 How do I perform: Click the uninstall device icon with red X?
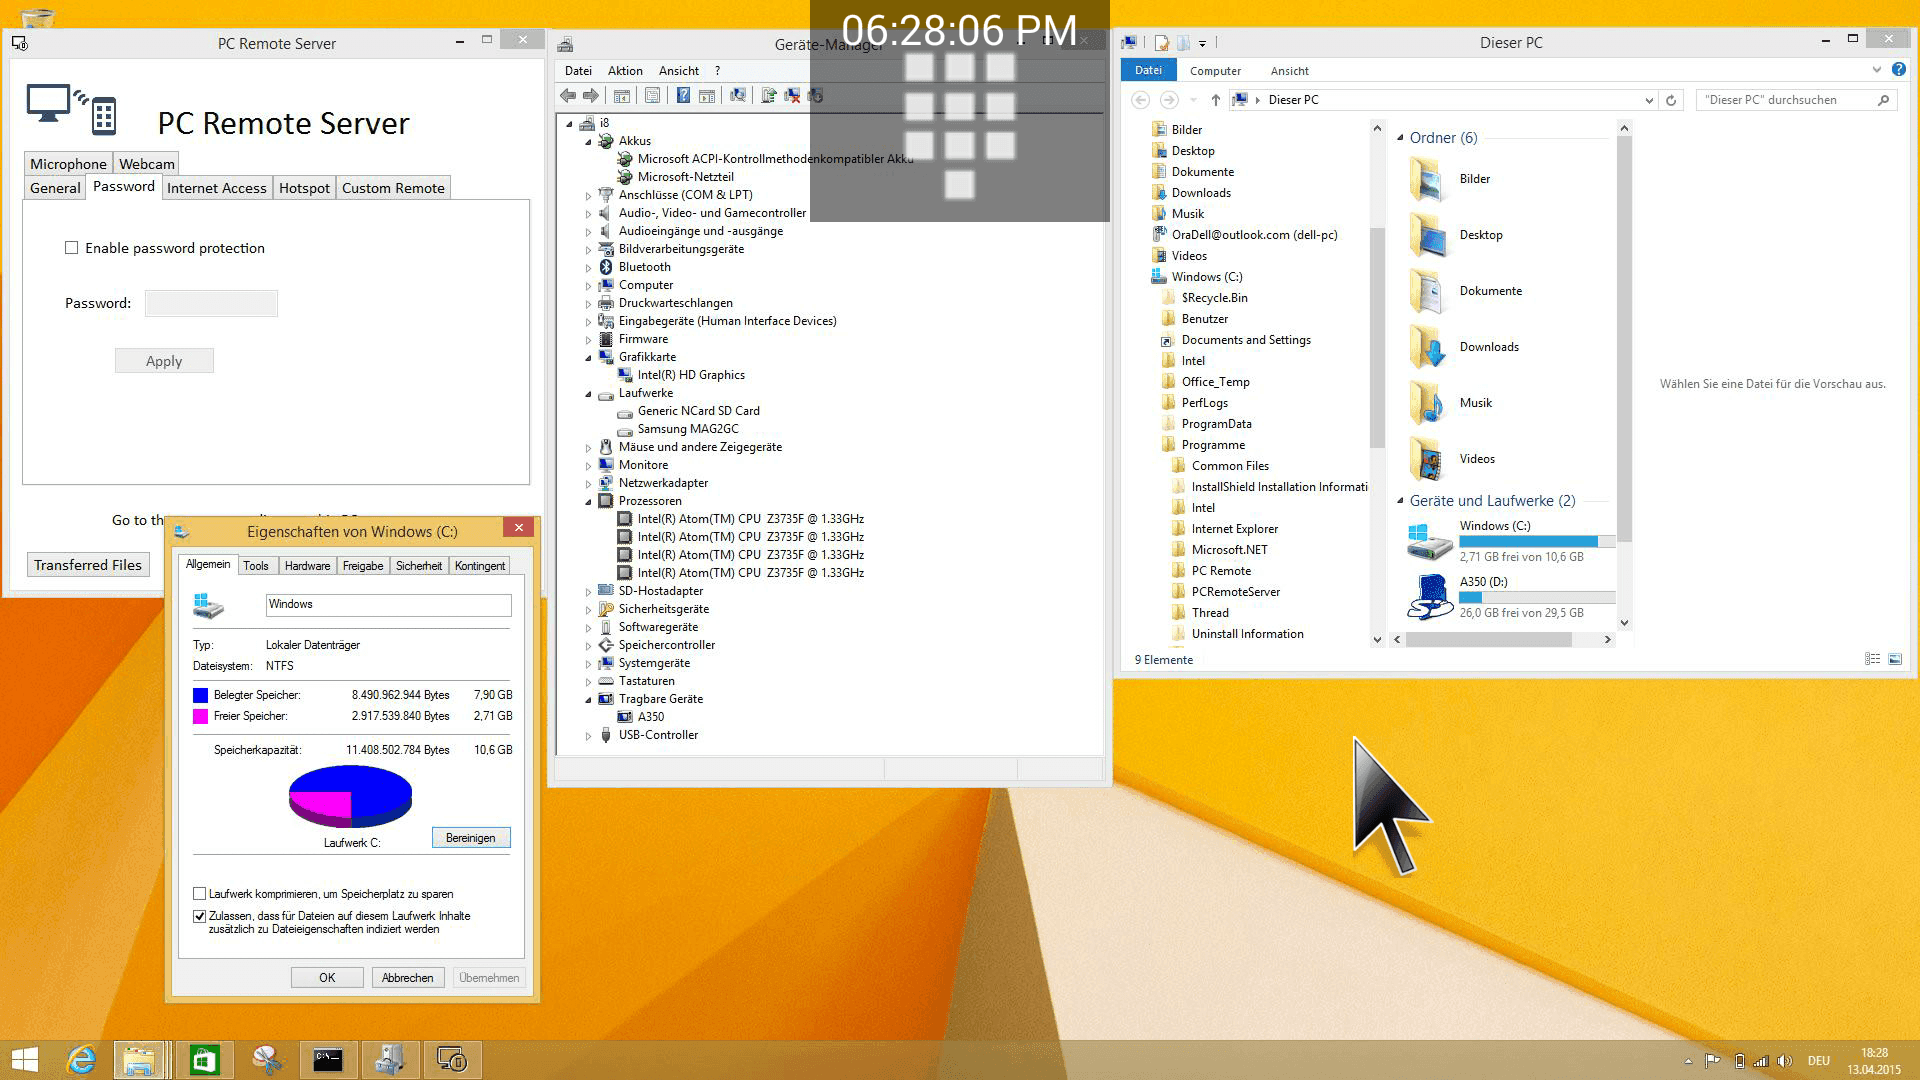pos(791,96)
